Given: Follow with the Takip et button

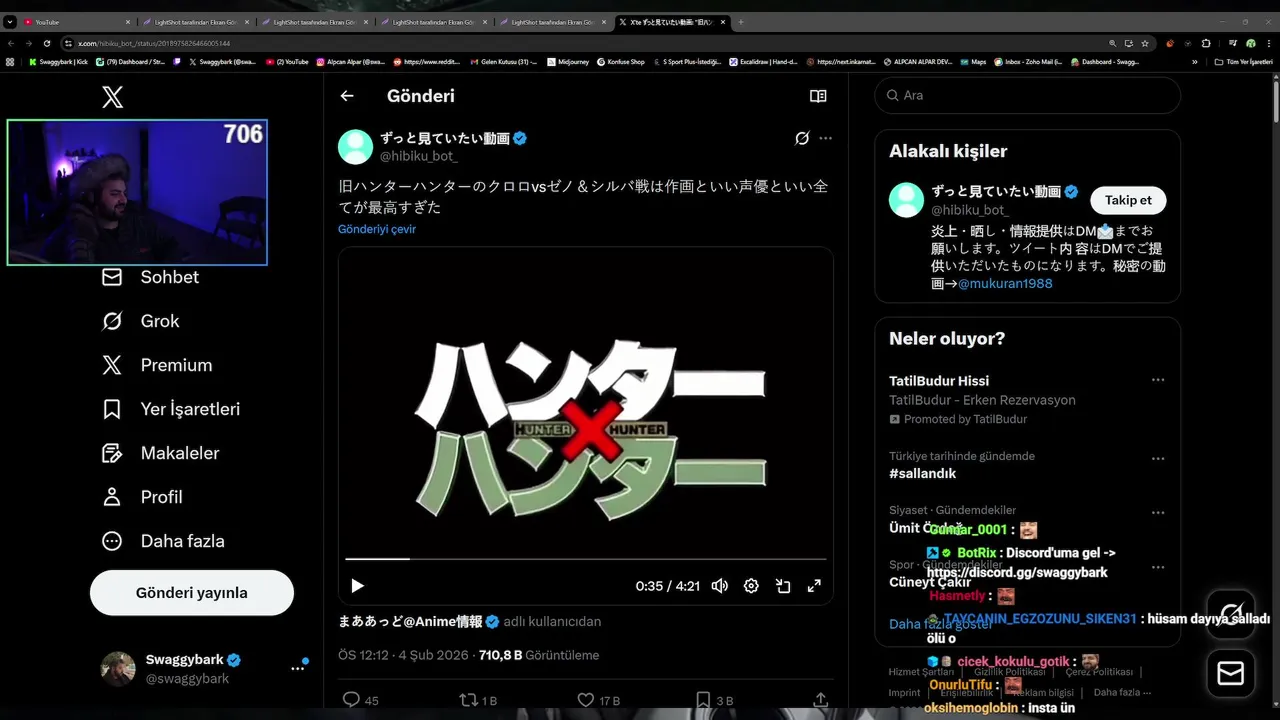Looking at the screenshot, I should 1128,200.
